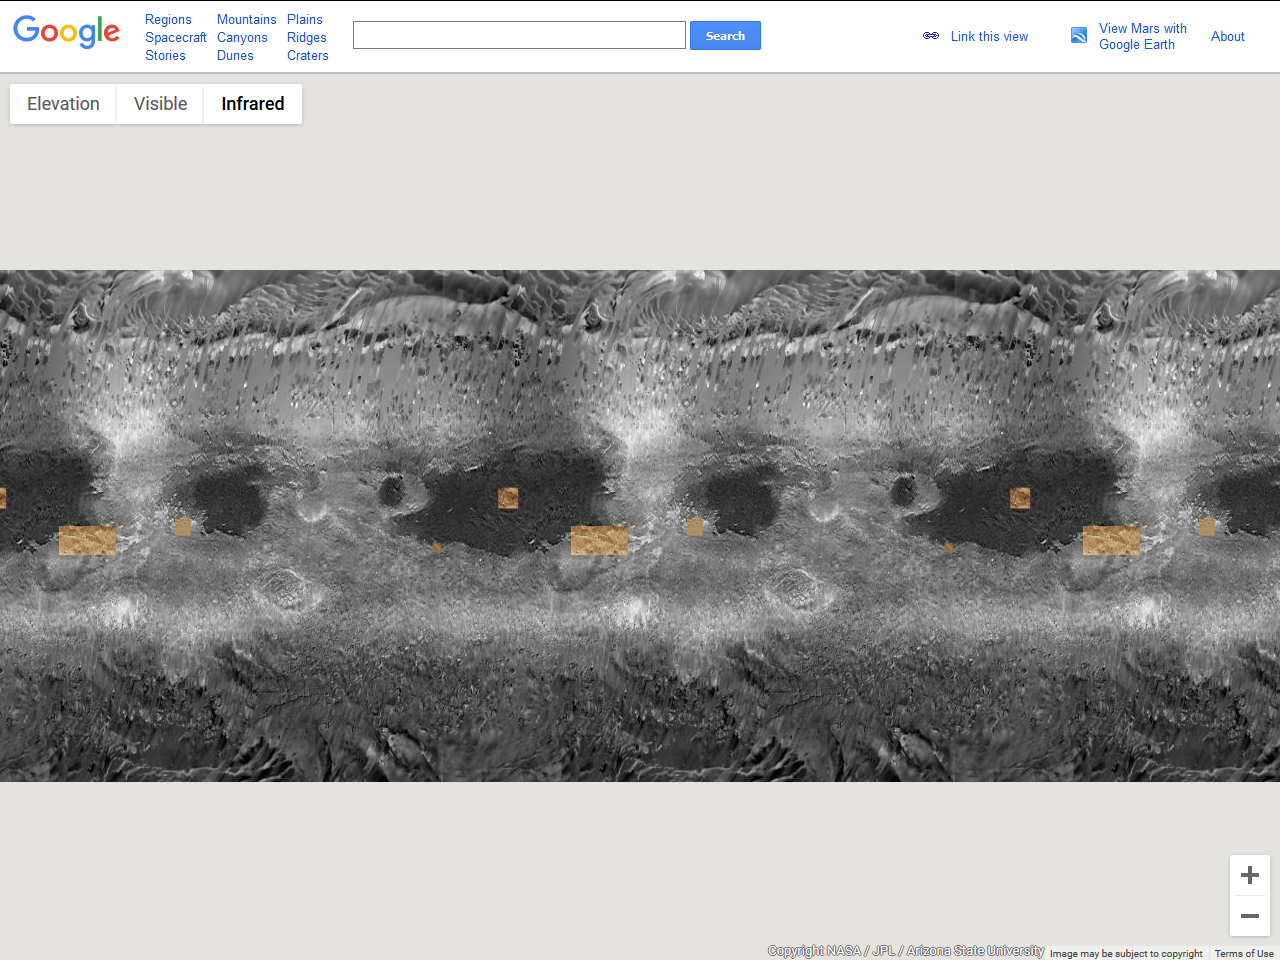Show the Canyons list
Screen dimensions: 1280x960
[242, 37]
